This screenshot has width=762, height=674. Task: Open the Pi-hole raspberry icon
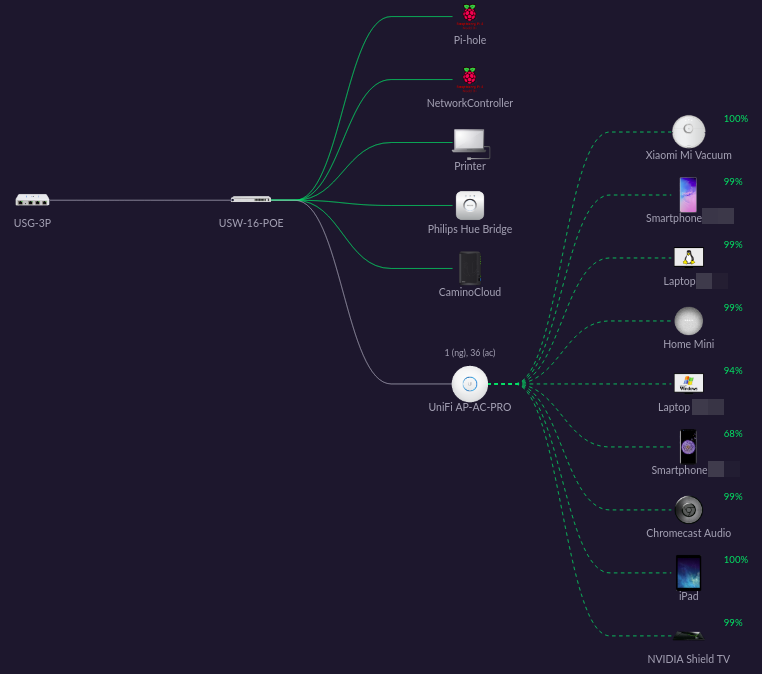469,17
